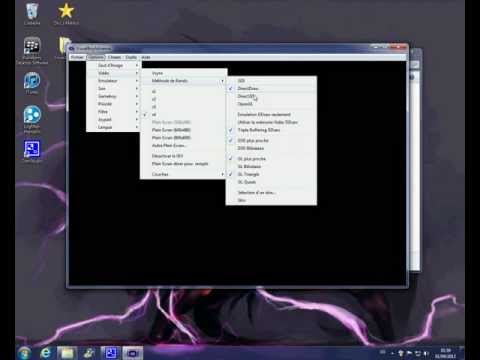Expand the Emulateur submenu
Screen dimensions: 480x360
114,81
